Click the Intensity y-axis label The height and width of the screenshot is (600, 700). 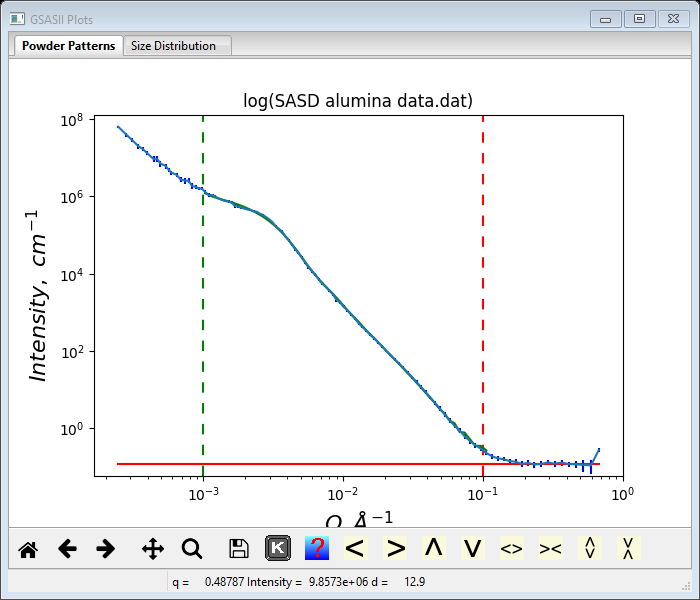tap(37, 296)
